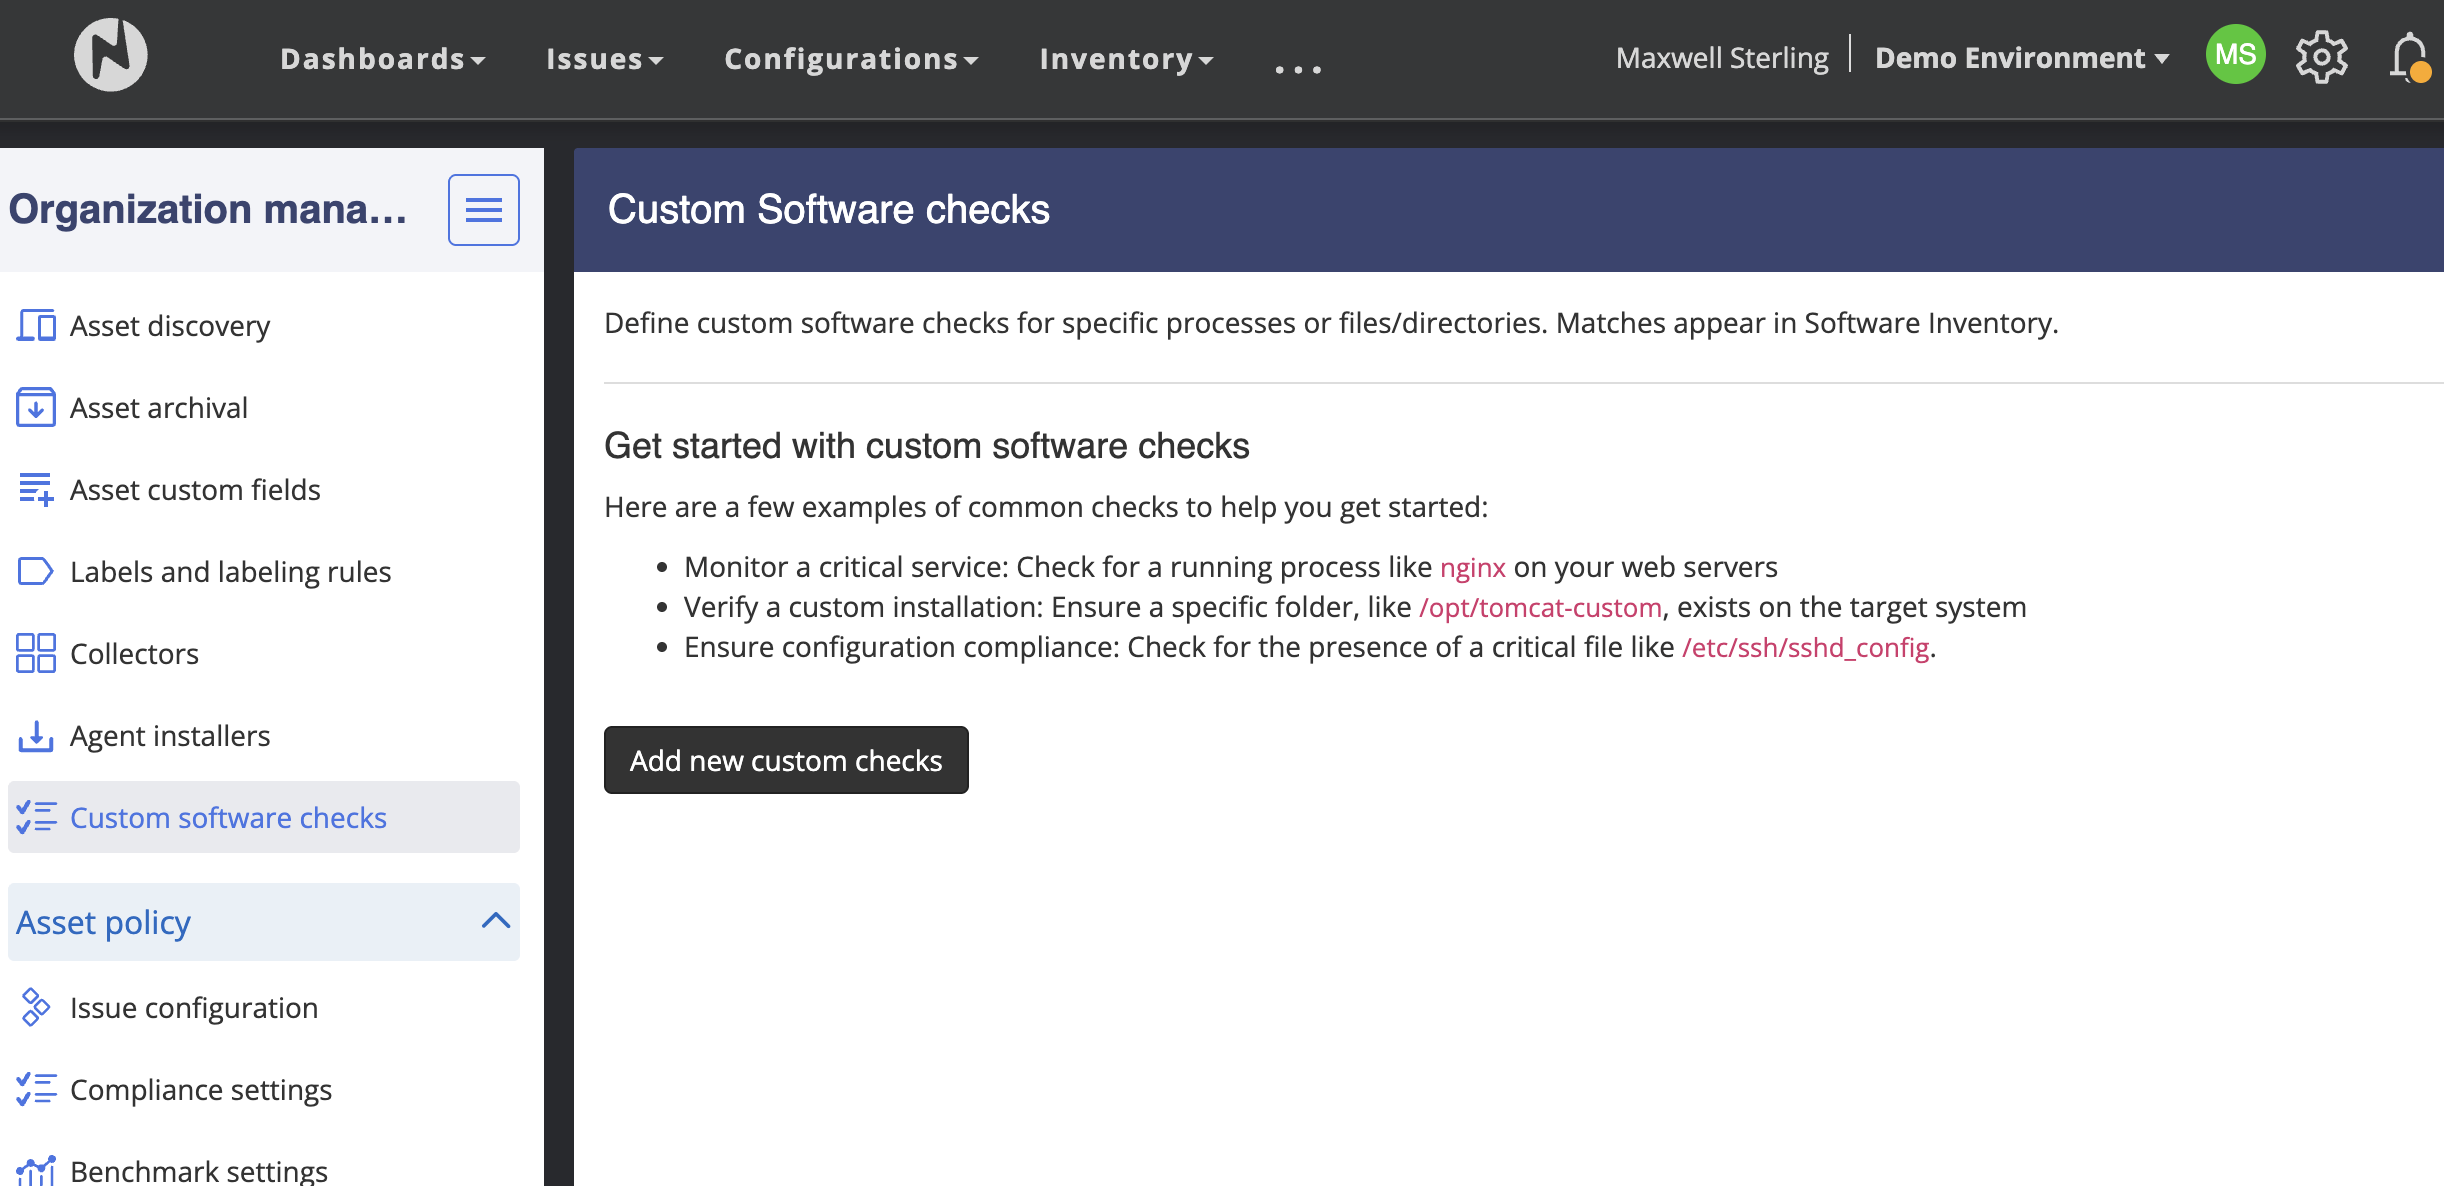This screenshot has width=2444, height=1186.
Task: Open the Dashboards dropdown menu
Action: coord(382,59)
